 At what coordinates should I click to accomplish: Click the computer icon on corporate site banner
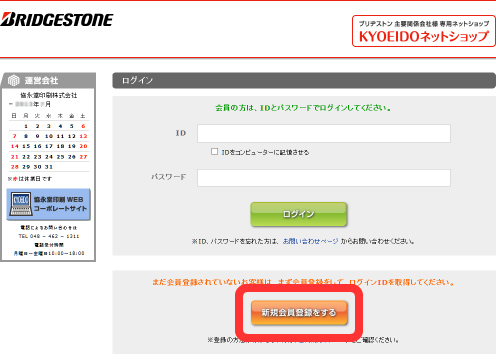[x=21, y=204]
